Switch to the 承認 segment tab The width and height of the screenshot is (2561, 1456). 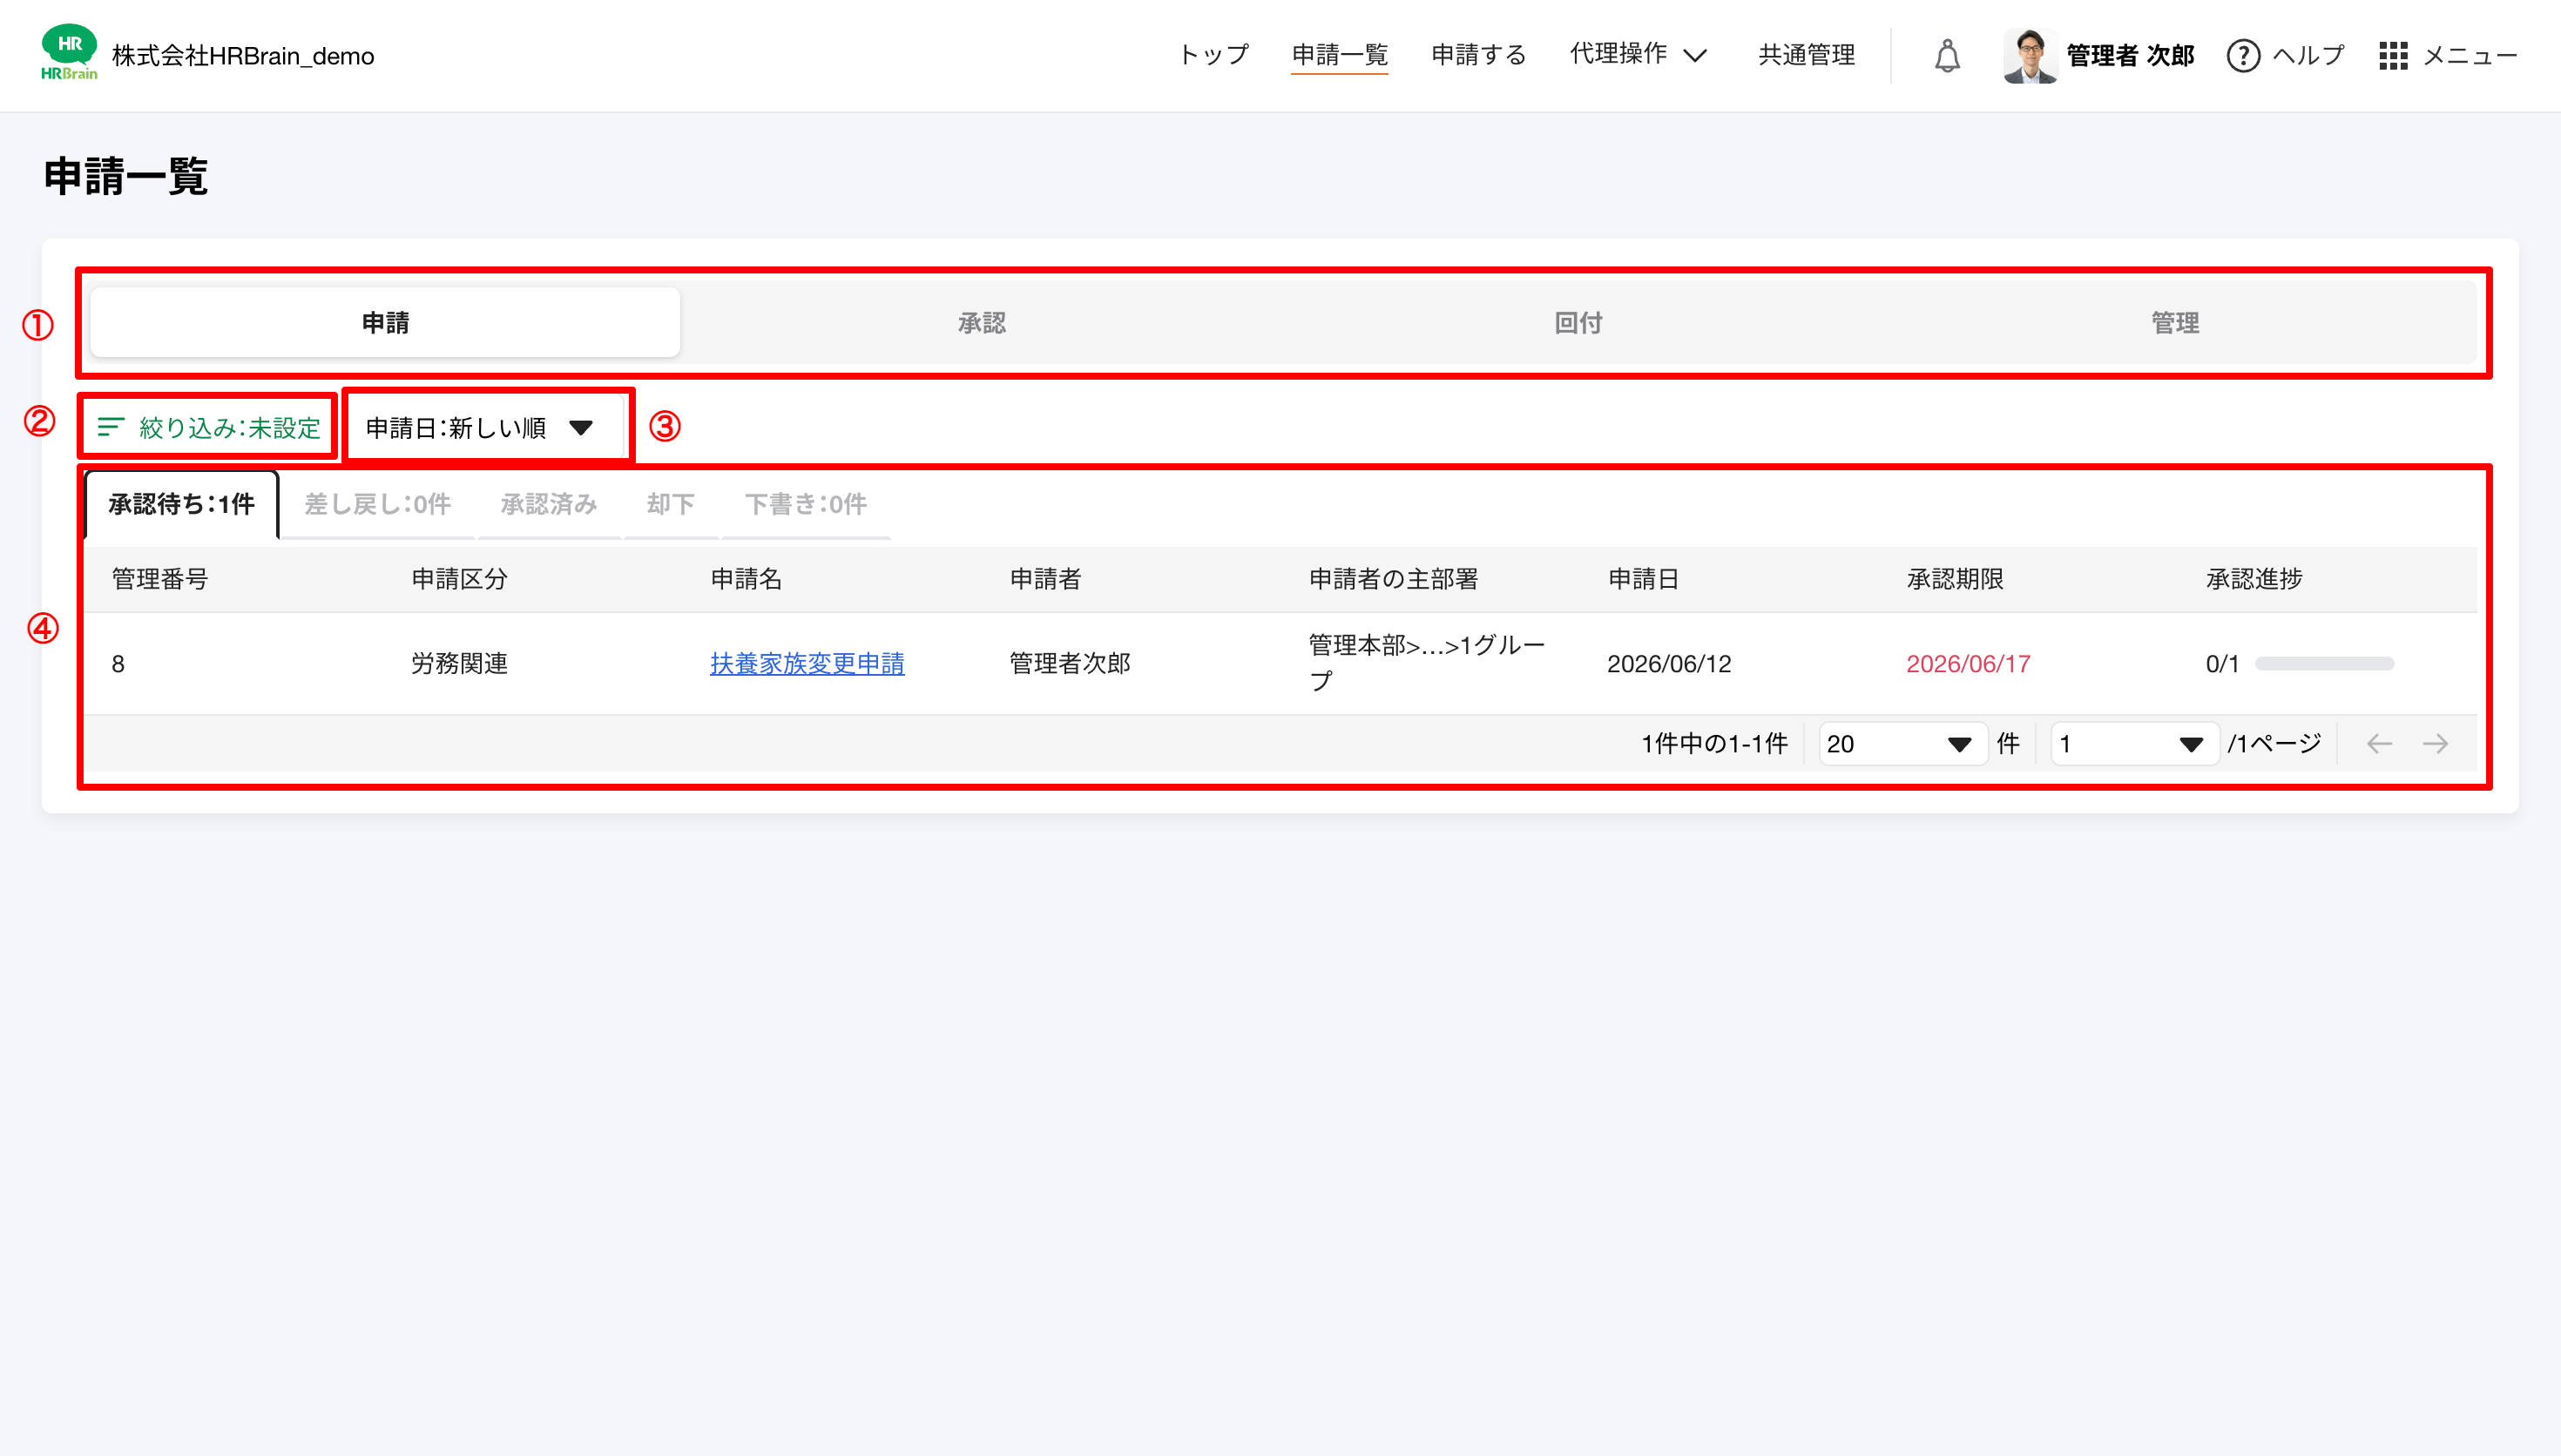coord(981,323)
